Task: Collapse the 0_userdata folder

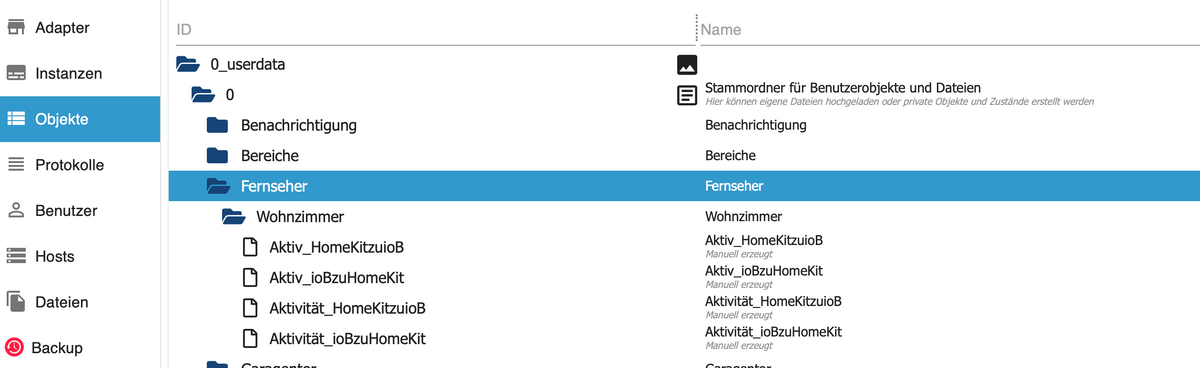Action: coord(187,65)
